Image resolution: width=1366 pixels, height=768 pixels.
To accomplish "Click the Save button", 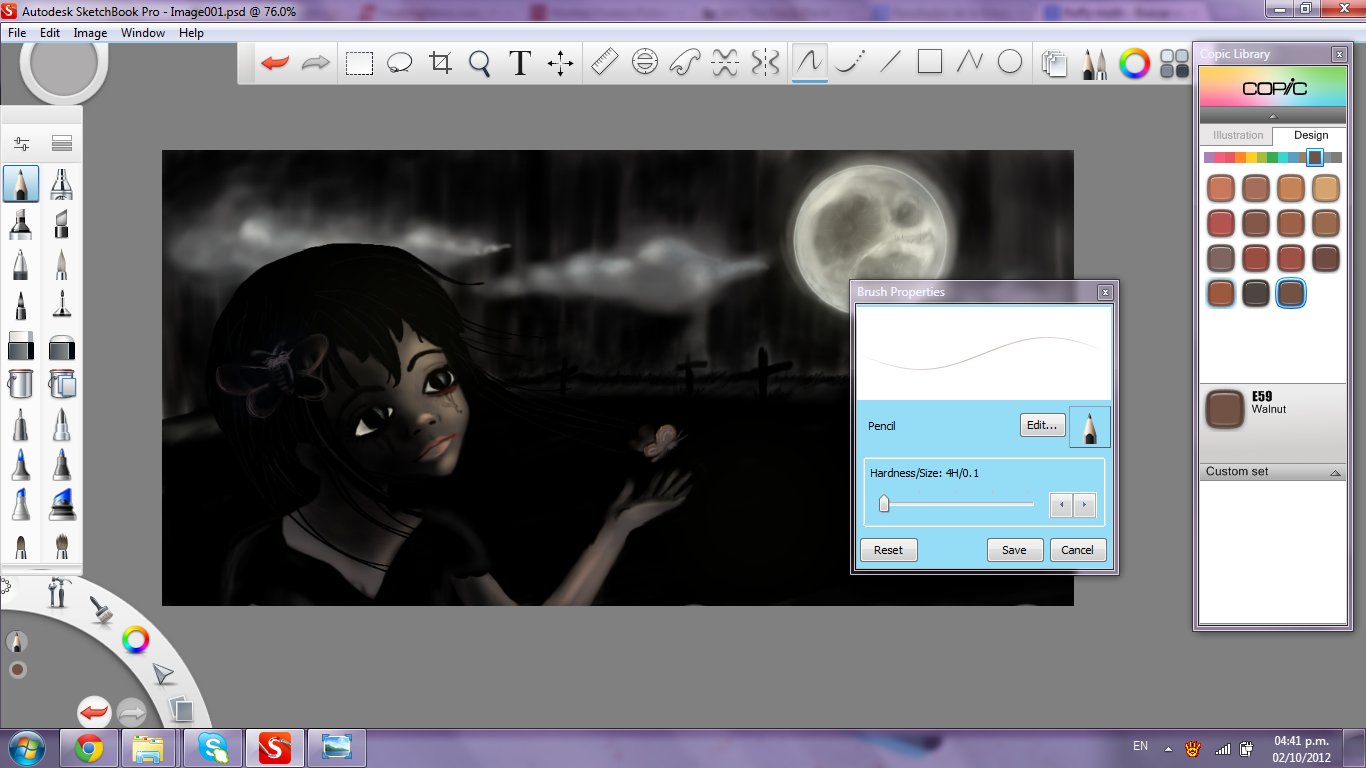I will click(x=1014, y=550).
